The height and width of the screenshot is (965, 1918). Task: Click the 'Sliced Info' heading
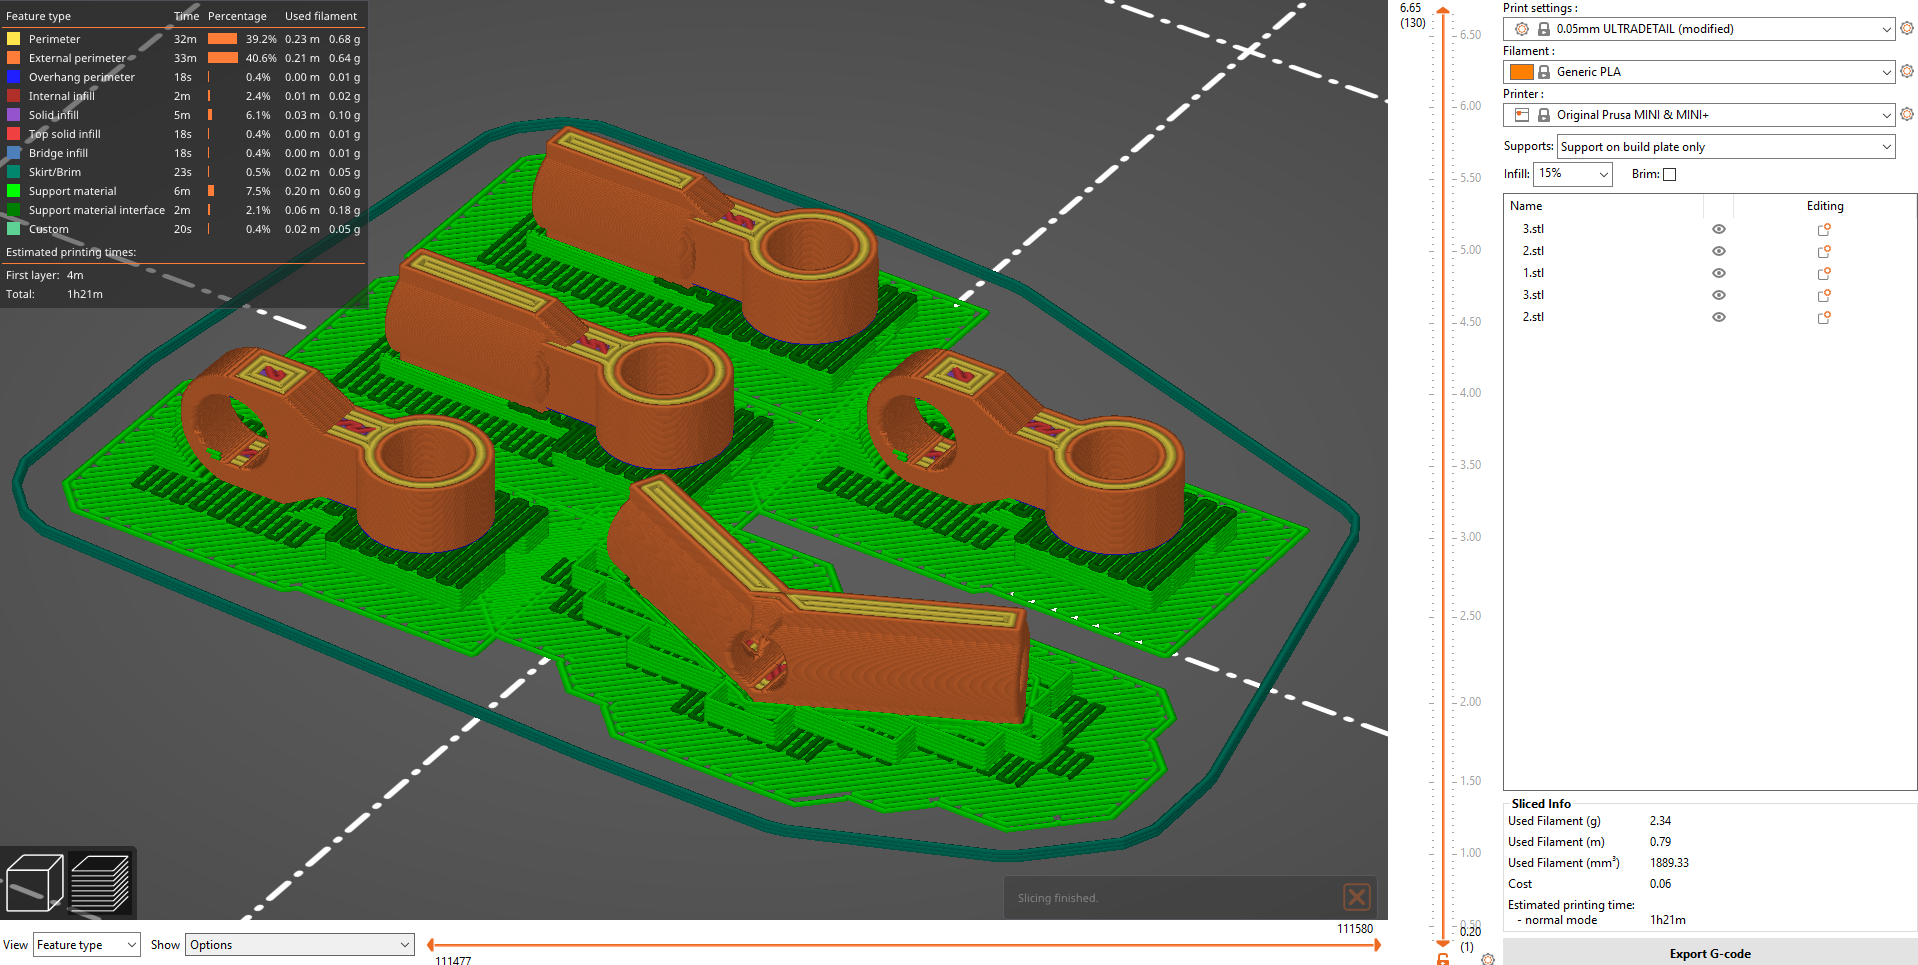point(1541,804)
